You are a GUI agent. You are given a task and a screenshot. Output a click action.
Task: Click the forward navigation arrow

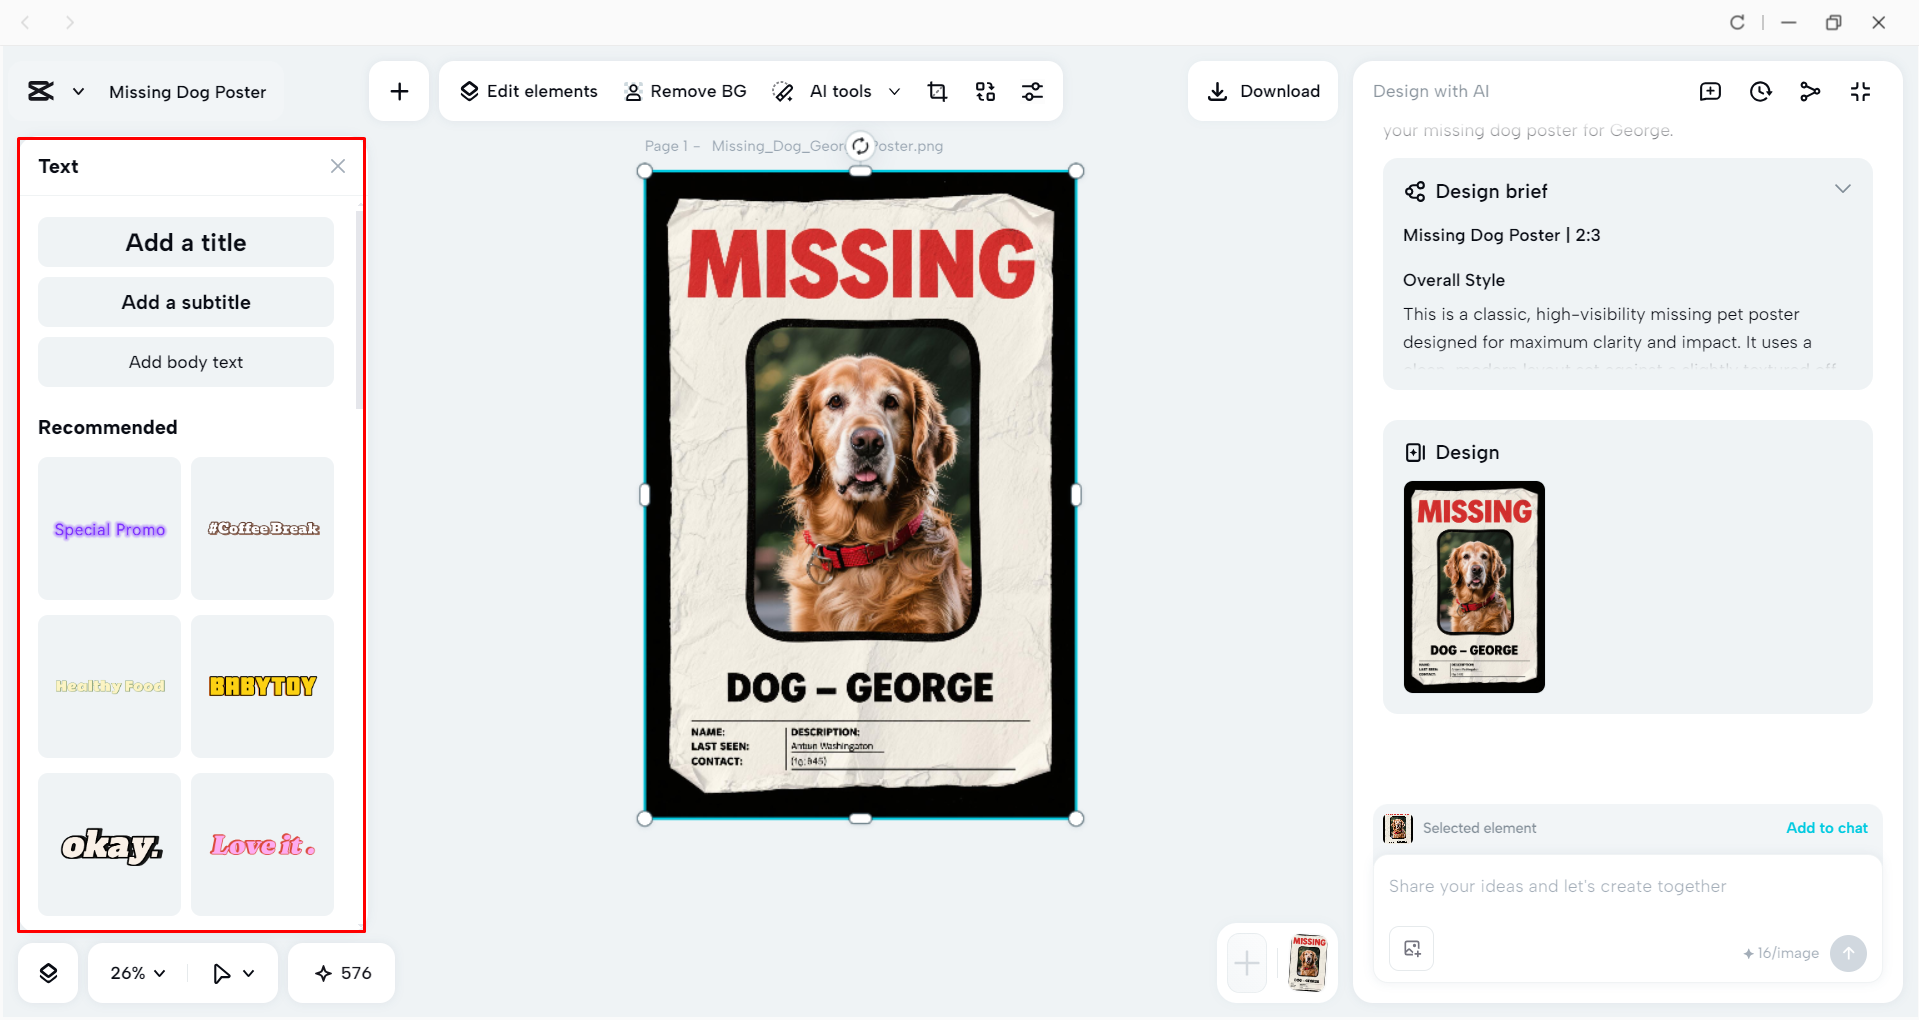pos(69,22)
